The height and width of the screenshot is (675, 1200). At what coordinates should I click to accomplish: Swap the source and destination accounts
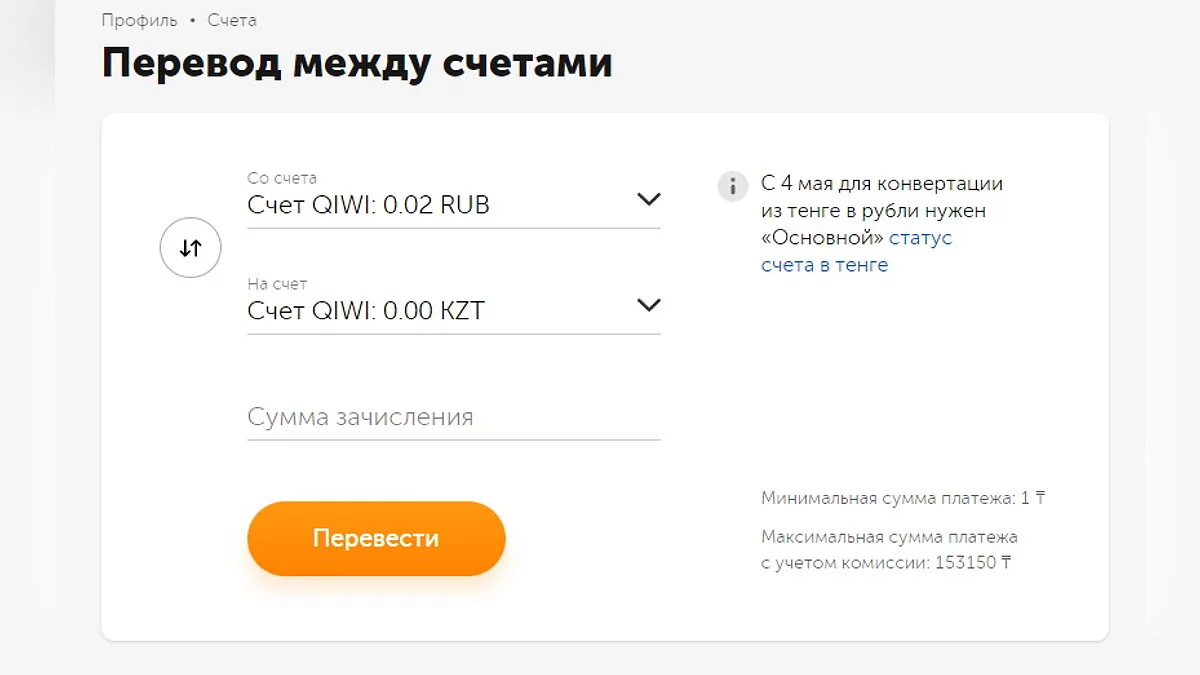[190, 248]
